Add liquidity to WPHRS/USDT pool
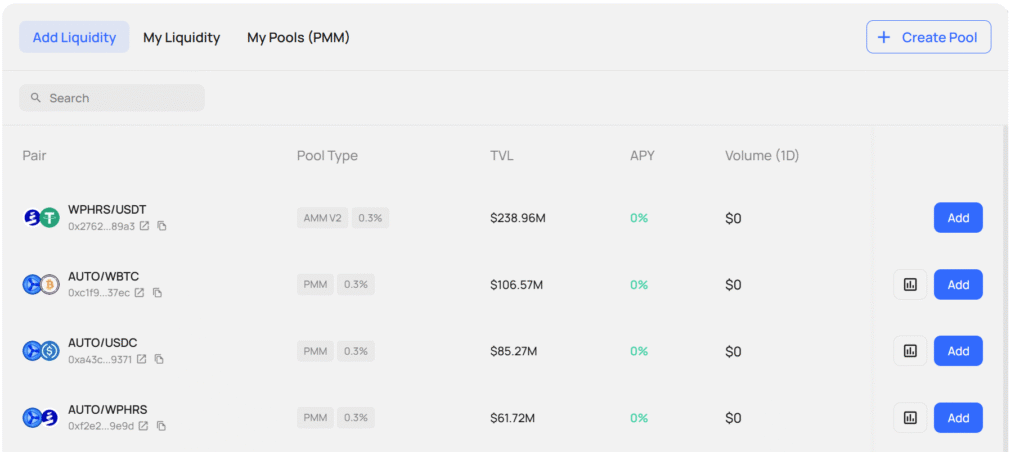 (957, 218)
